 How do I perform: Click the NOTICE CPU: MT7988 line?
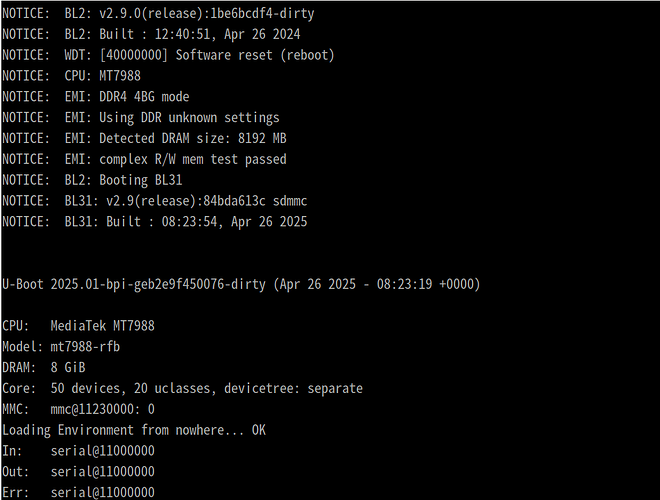click(x=72, y=76)
